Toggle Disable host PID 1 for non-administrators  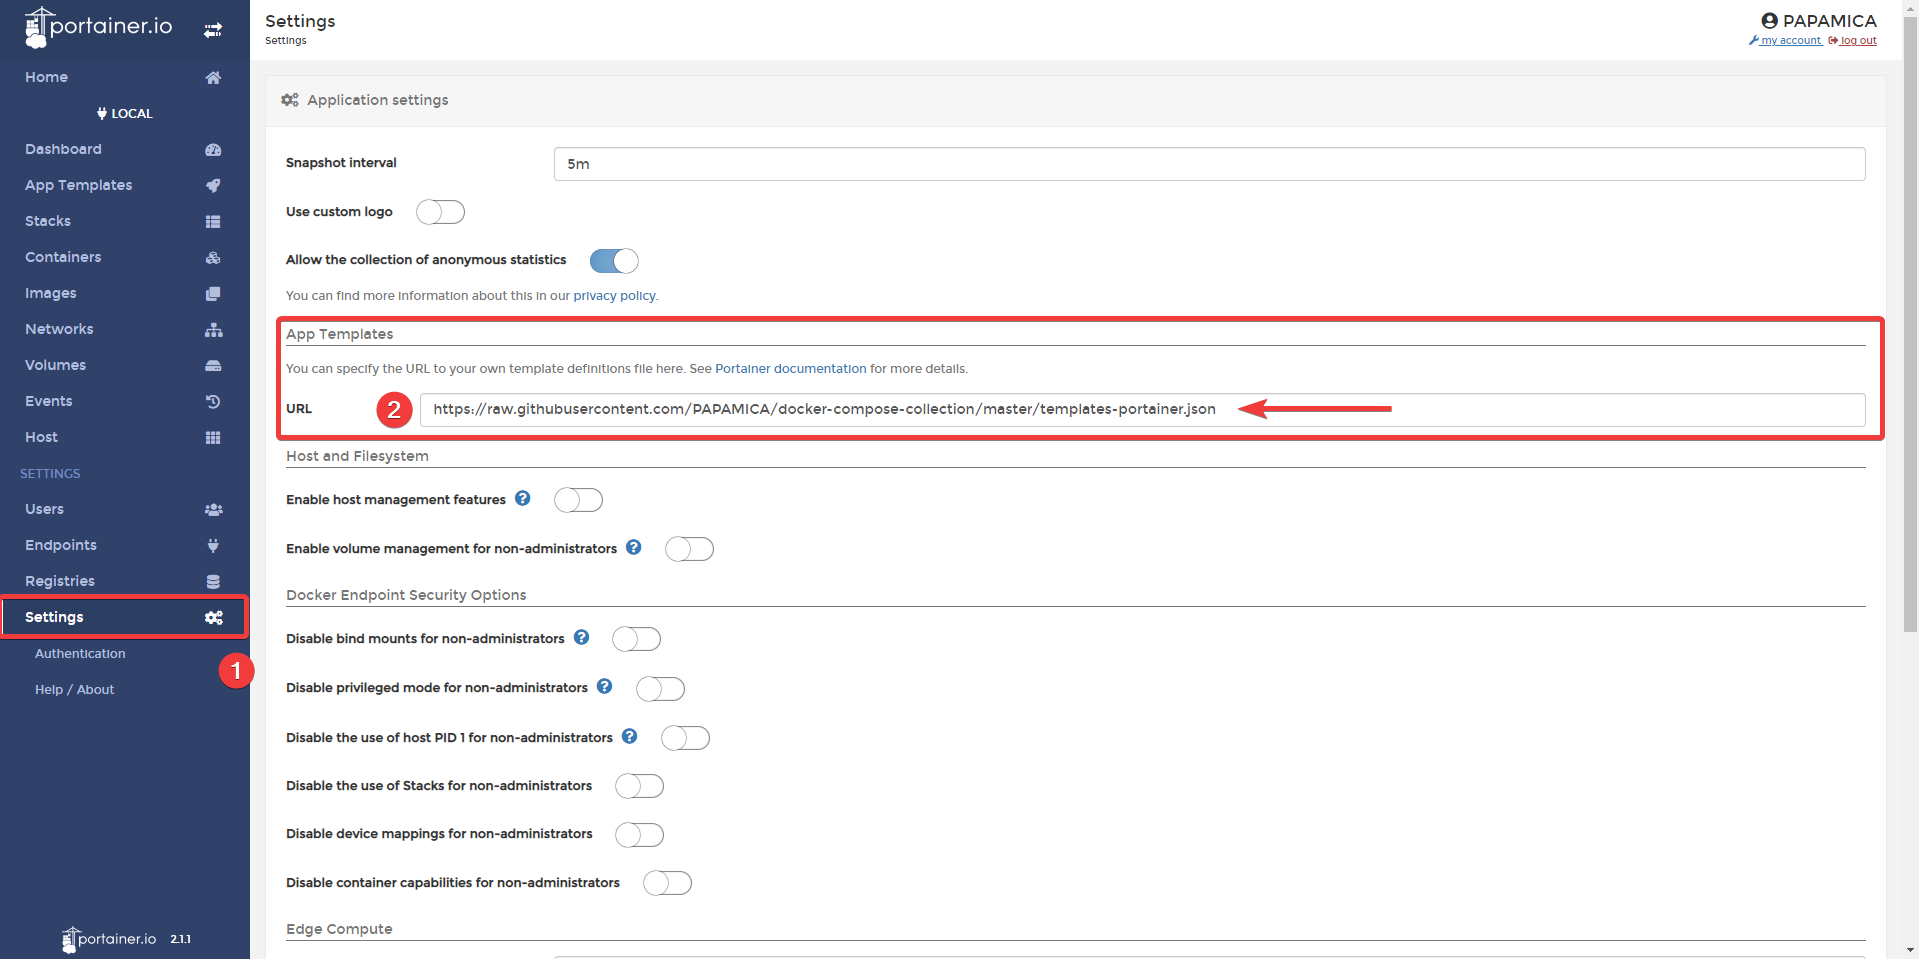(x=685, y=738)
